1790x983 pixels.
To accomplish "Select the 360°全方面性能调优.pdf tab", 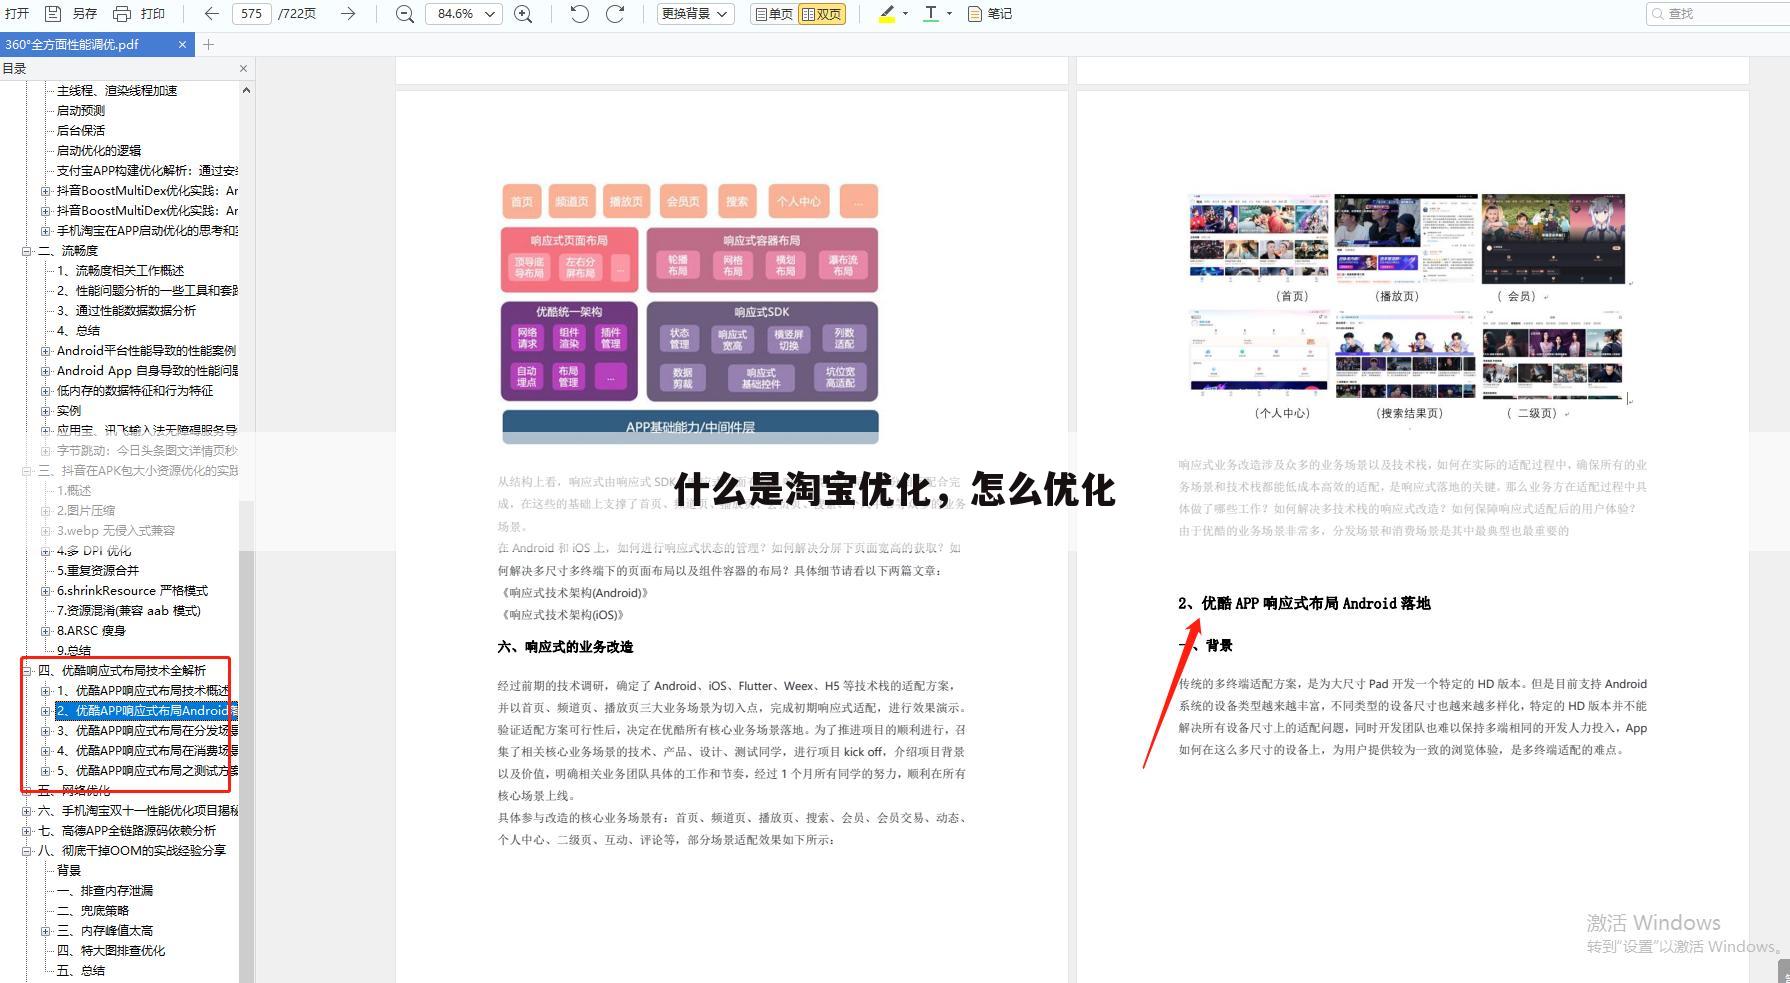I will point(88,44).
